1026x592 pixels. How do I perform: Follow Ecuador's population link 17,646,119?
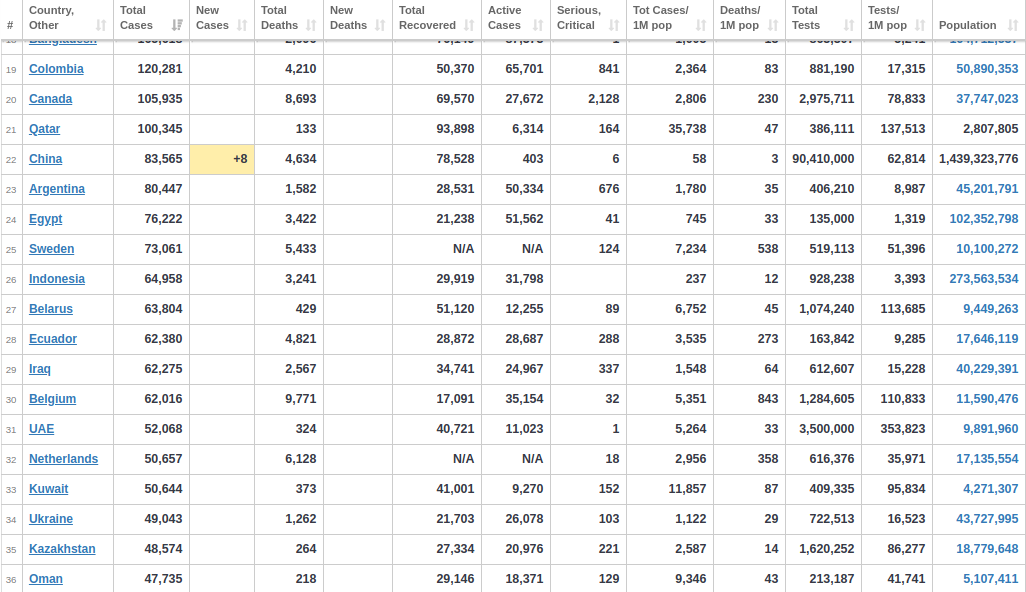[987, 339]
